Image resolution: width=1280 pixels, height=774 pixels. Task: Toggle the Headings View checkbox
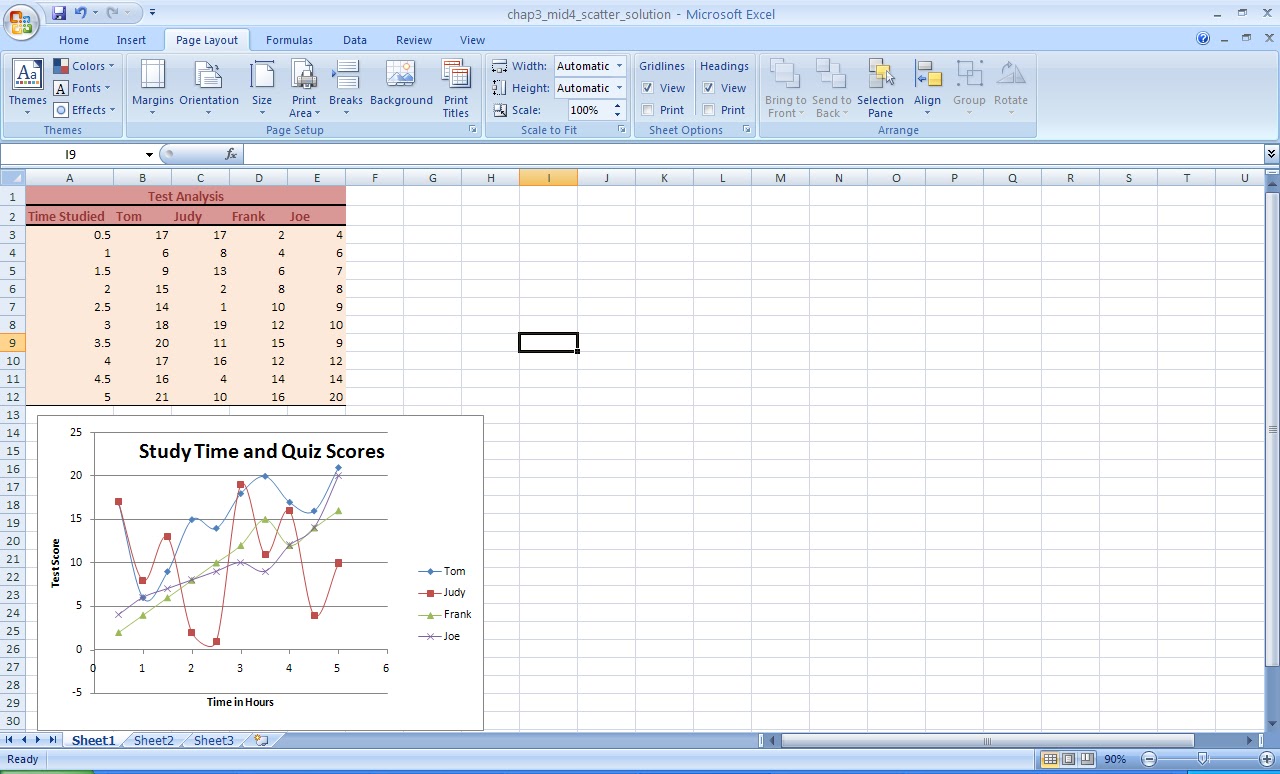[x=709, y=88]
